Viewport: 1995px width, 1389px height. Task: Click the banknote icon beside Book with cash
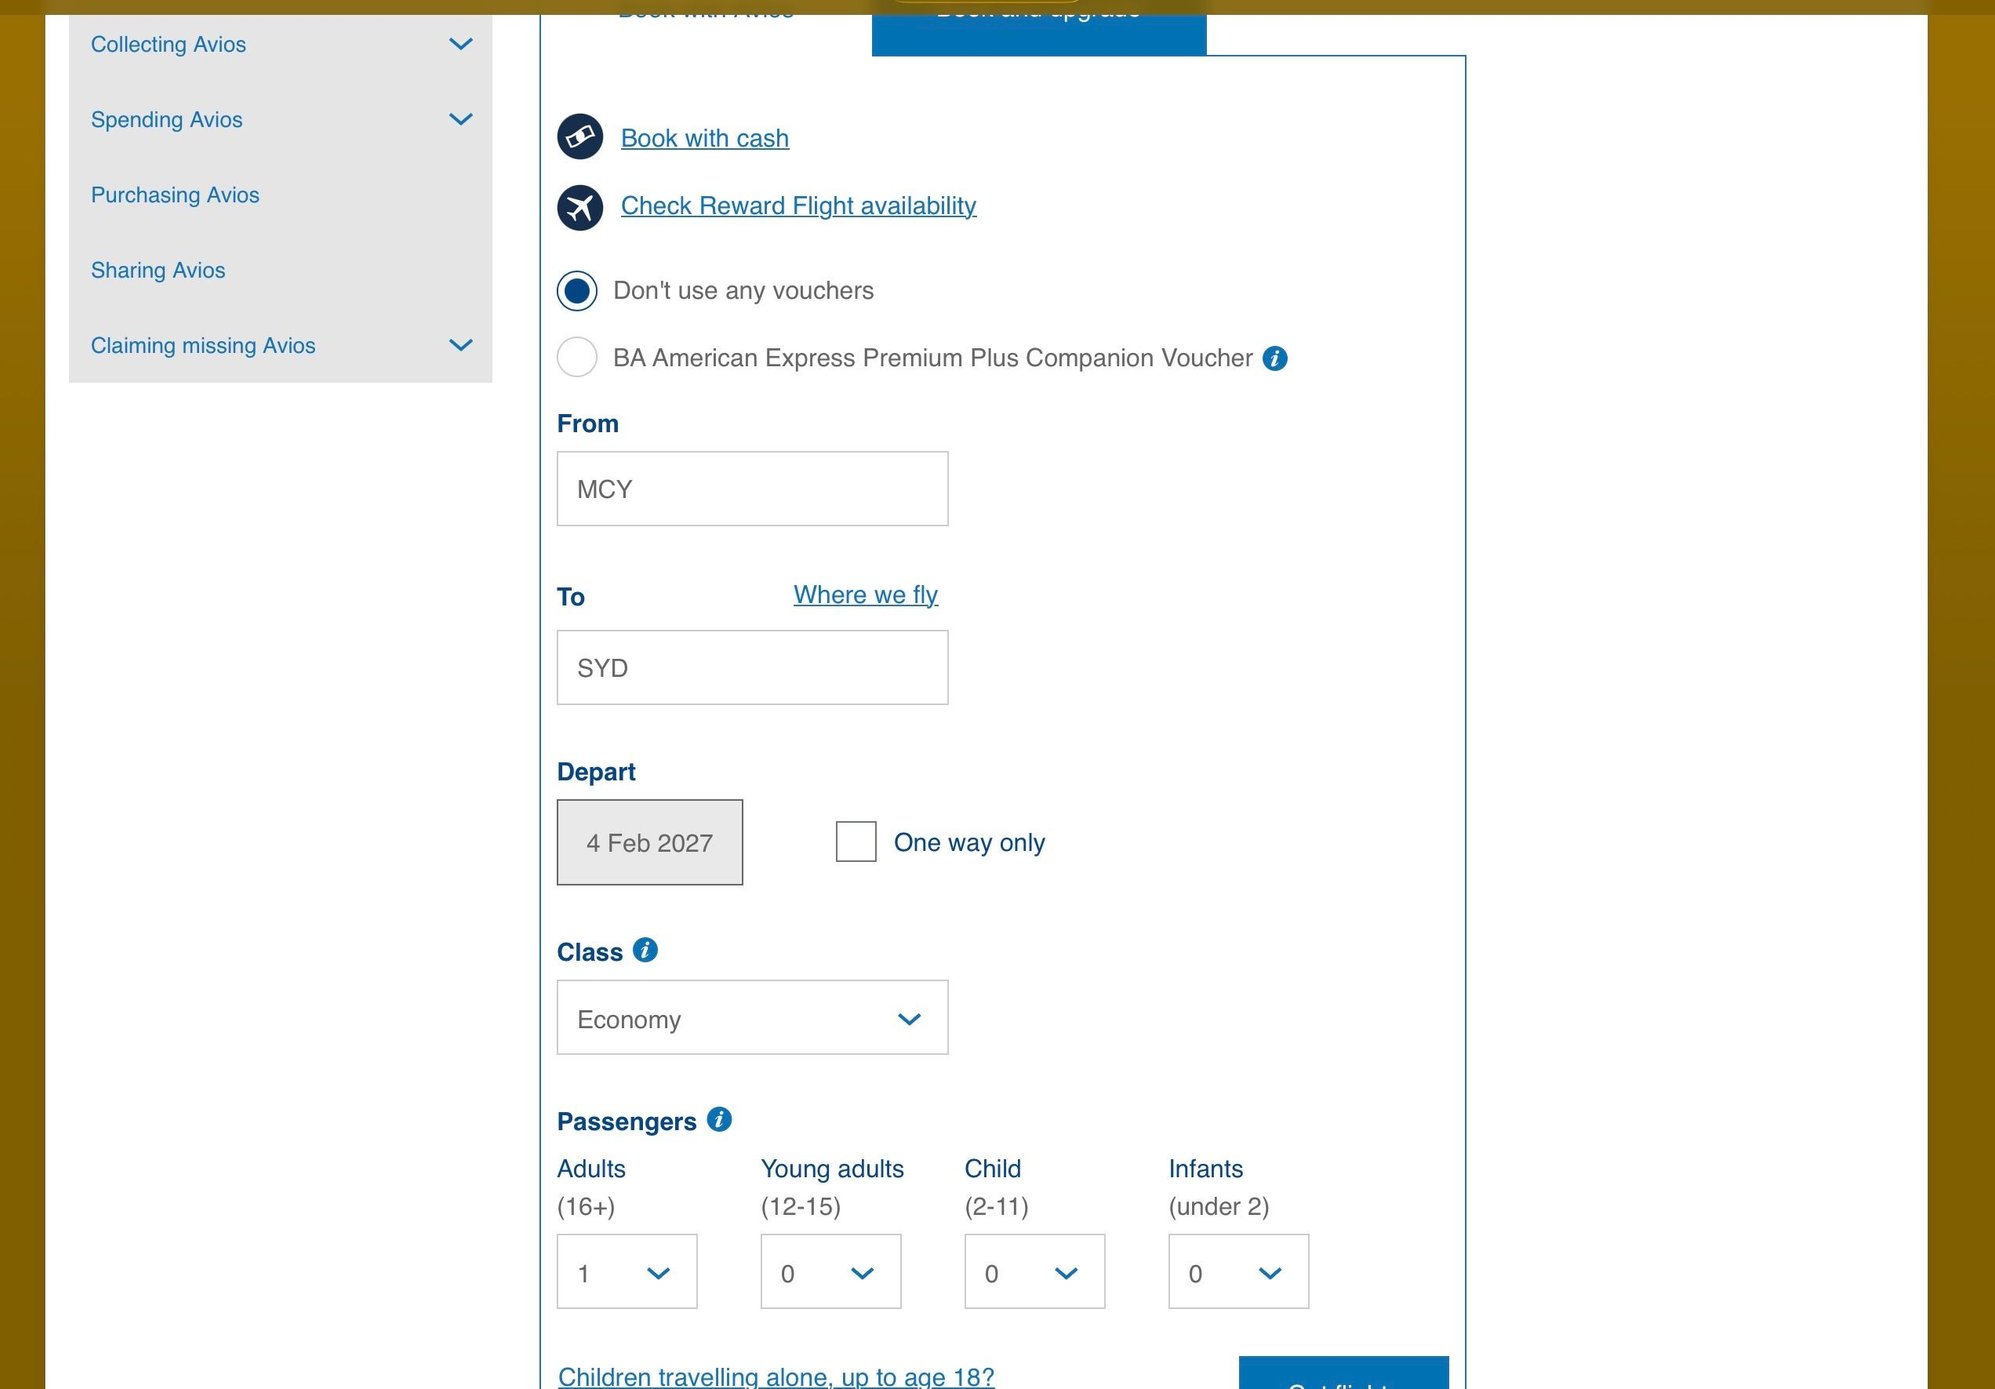(x=579, y=138)
